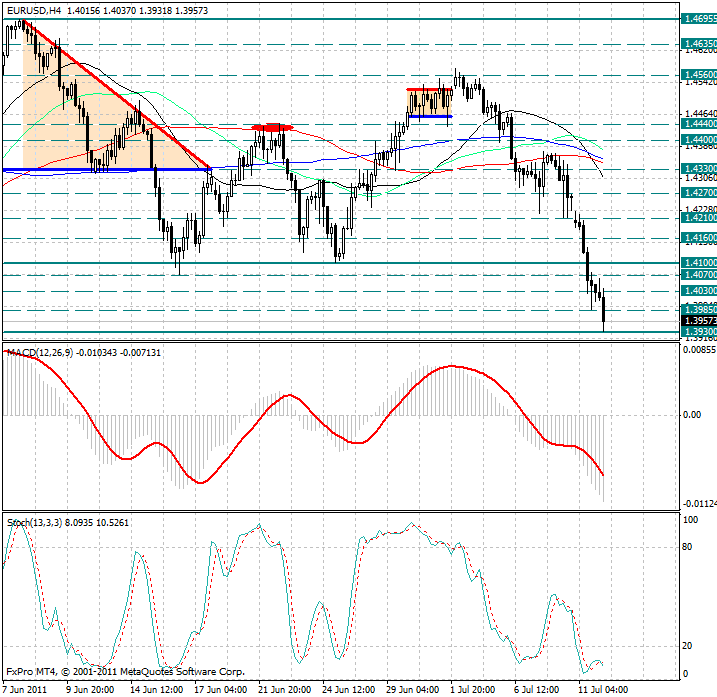Screen dimensions: 717x697
Task: Click the current price 1.3957 marker
Action: pos(698,320)
